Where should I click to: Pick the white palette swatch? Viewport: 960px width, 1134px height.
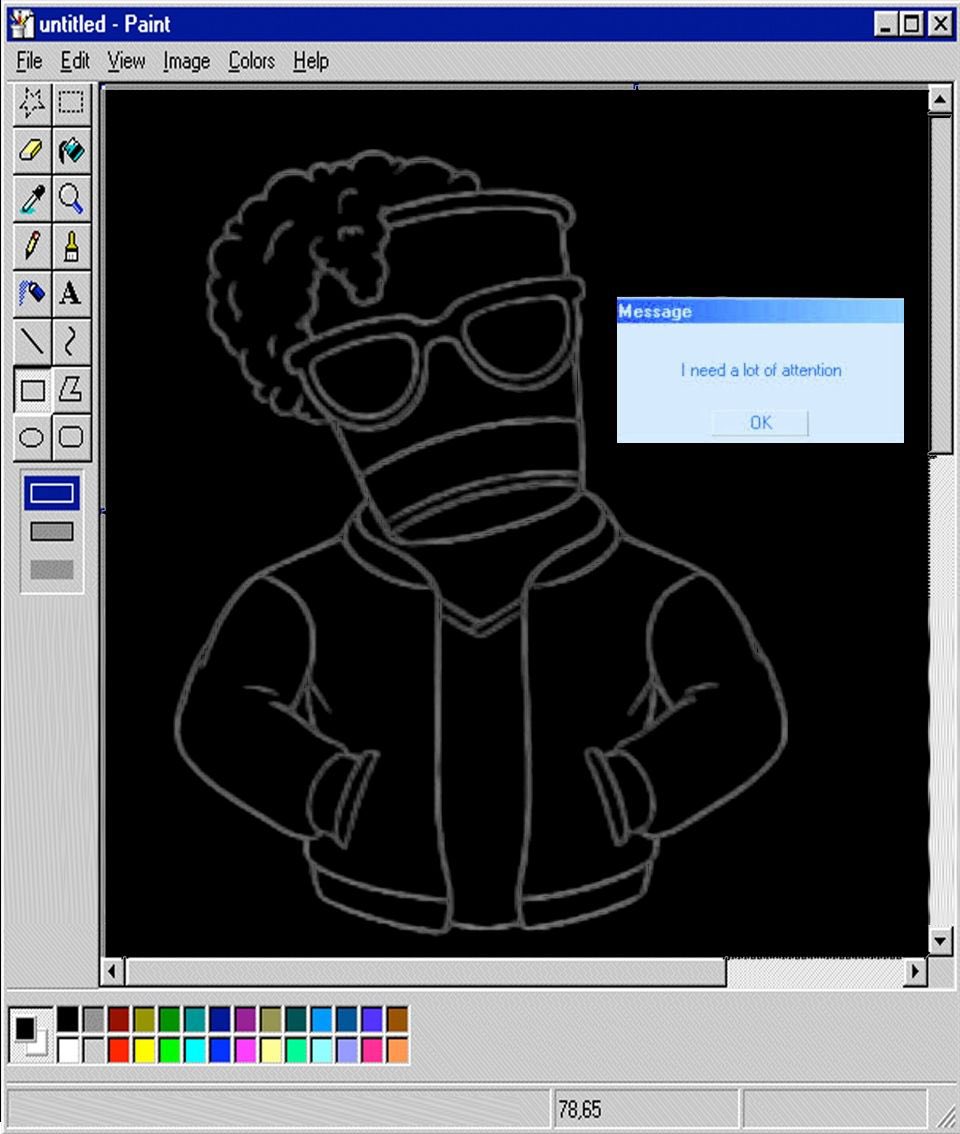coord(68,1050)
